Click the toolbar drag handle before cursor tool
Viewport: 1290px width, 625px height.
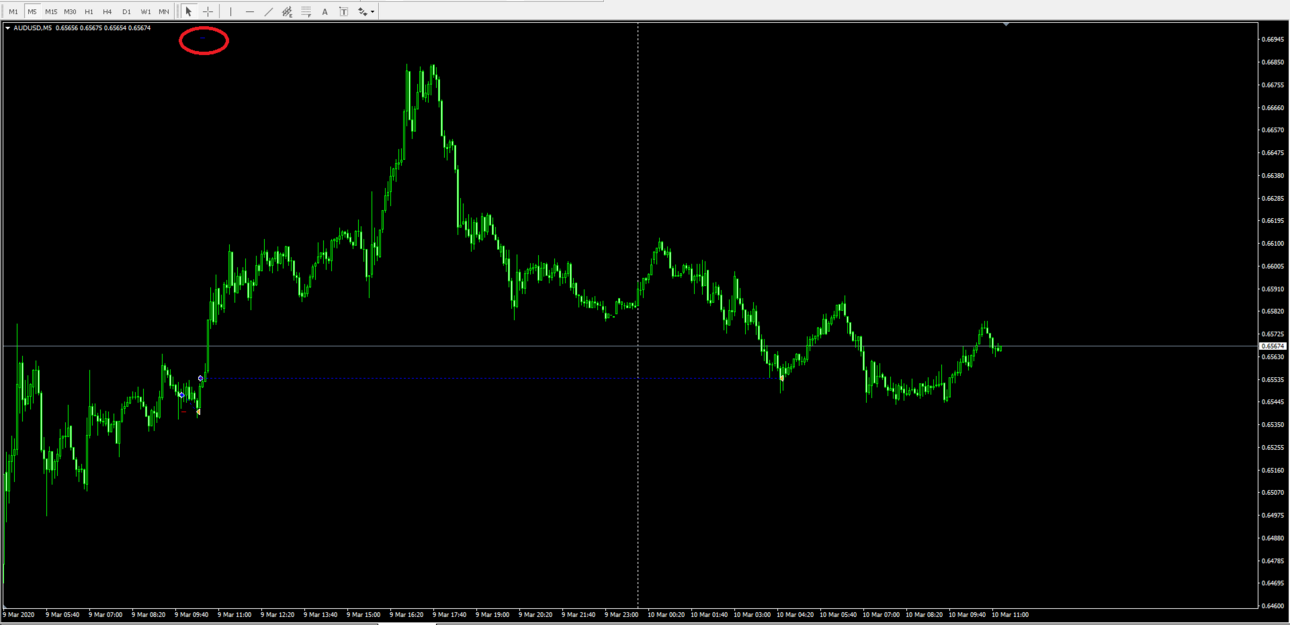[177, 12]
